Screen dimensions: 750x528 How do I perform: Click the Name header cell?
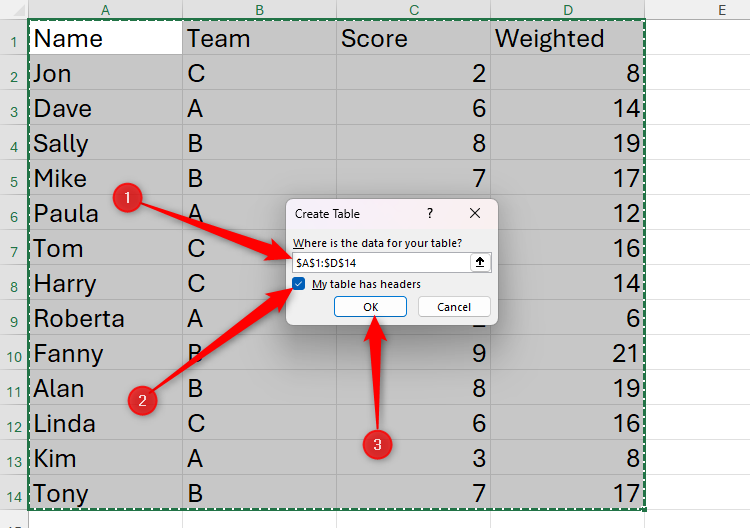(x=106, y=39)
